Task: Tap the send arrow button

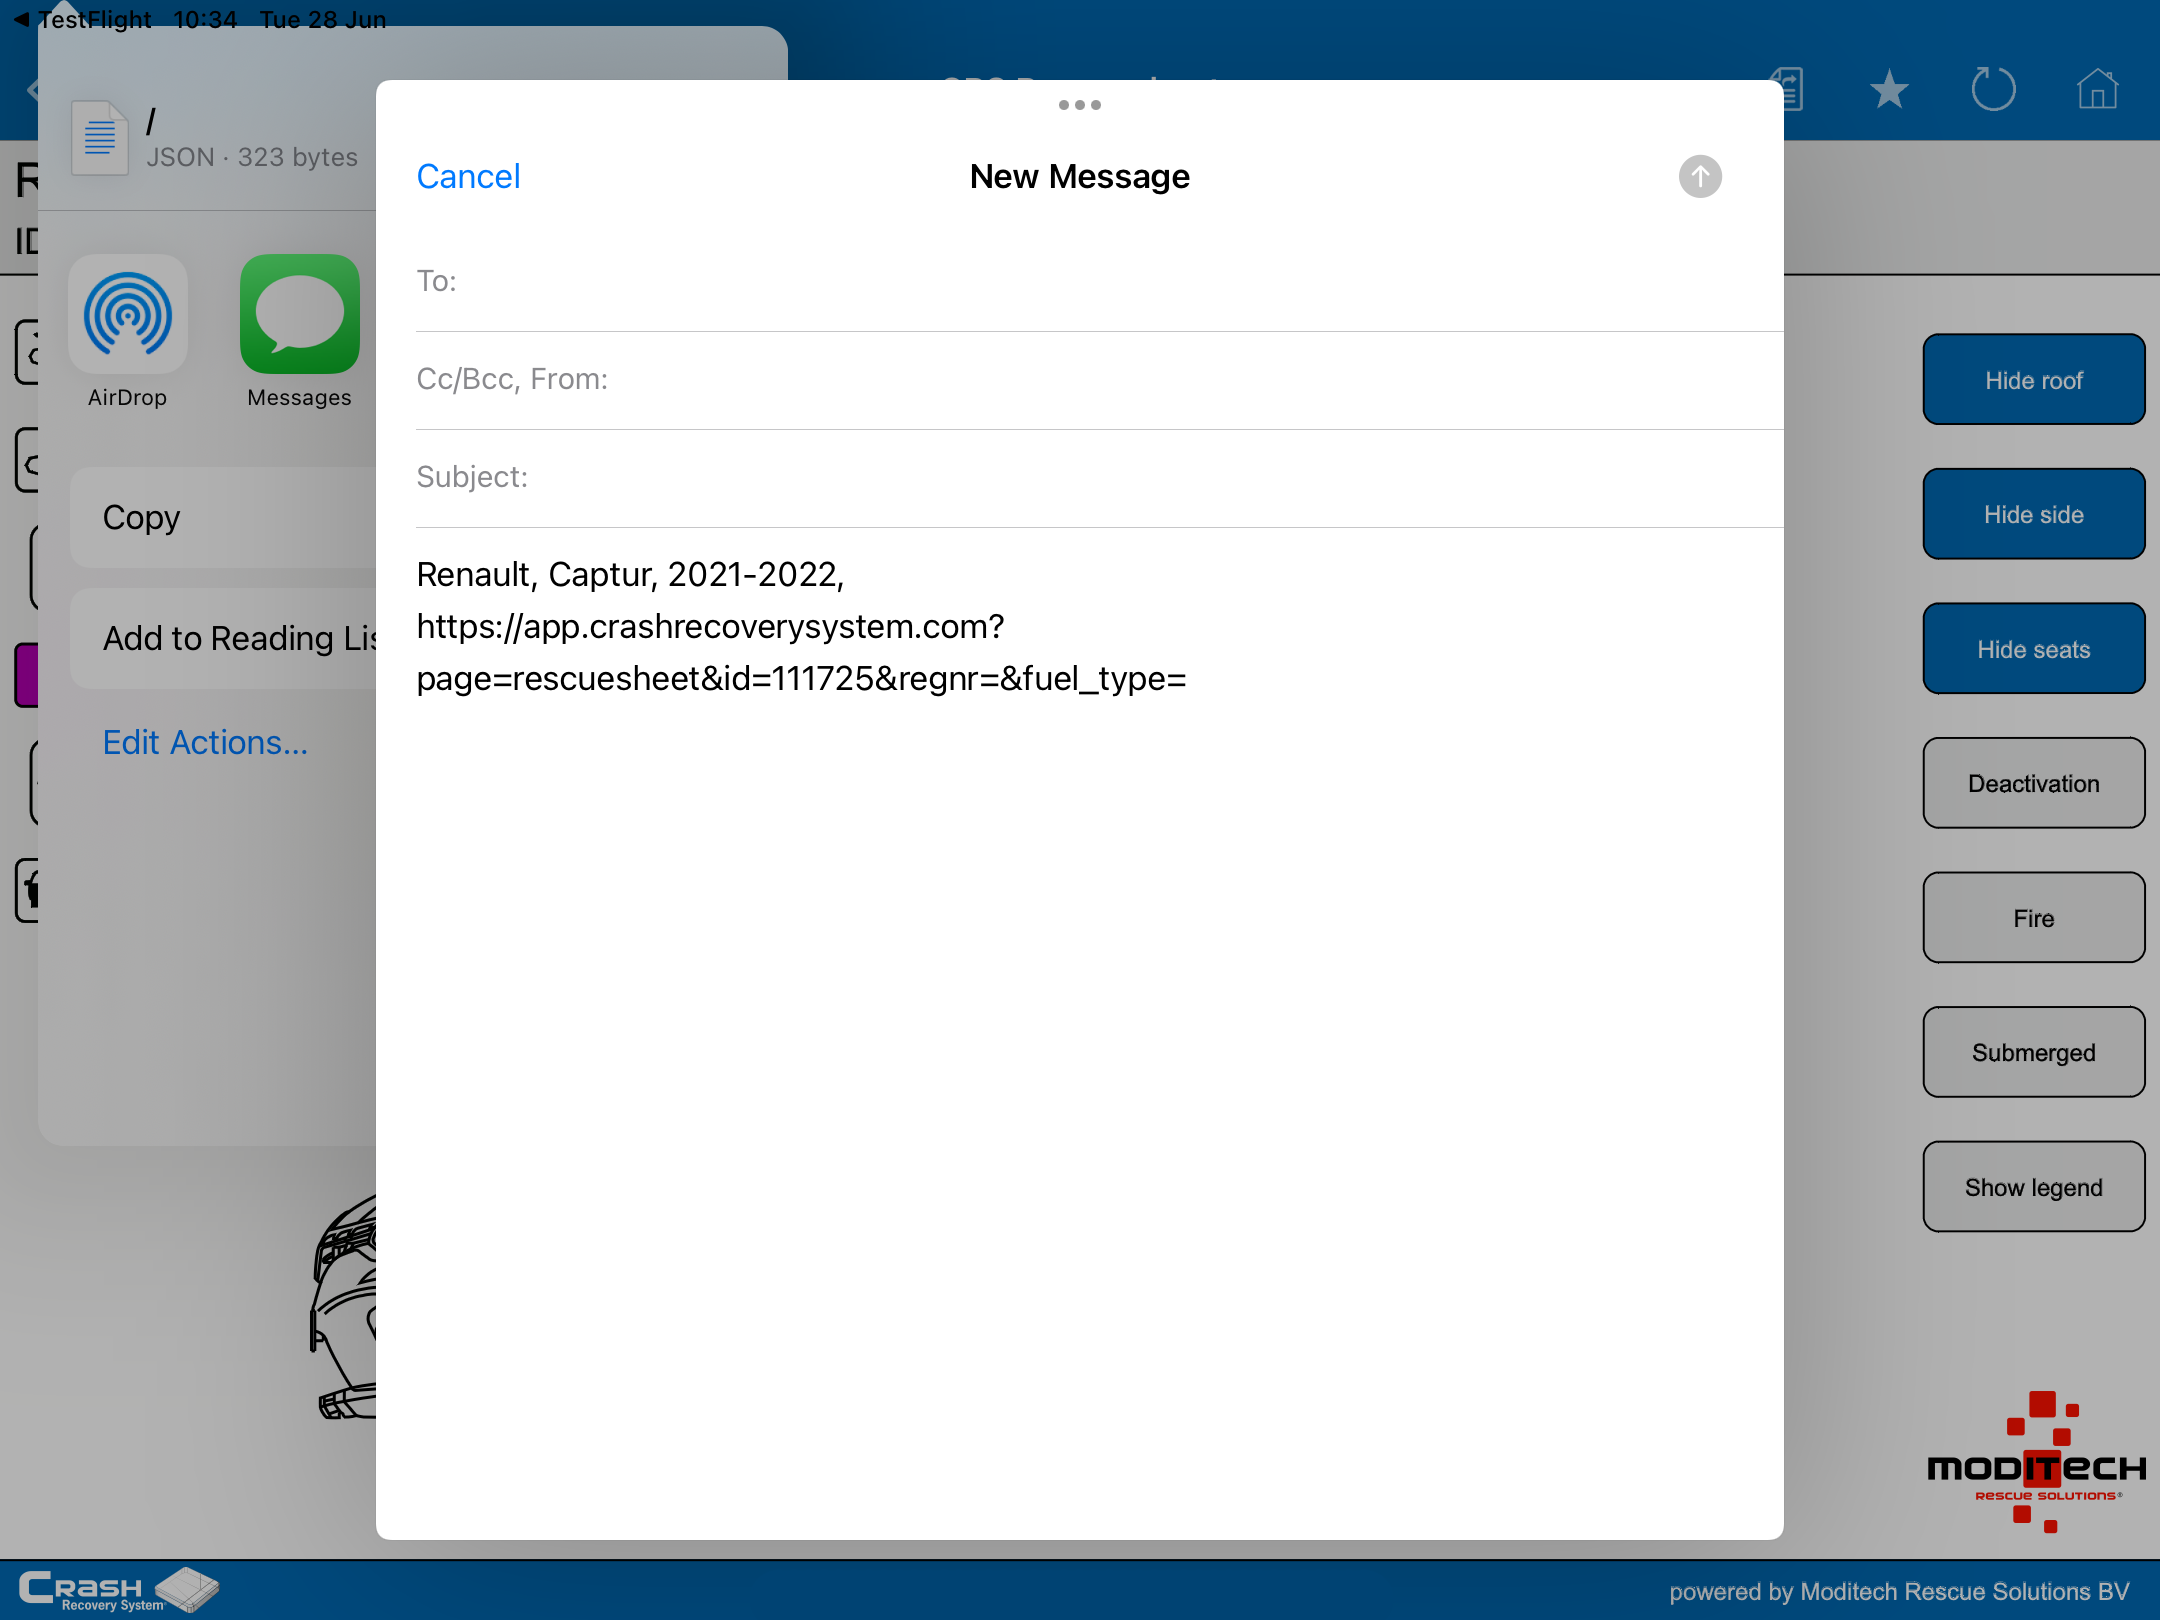Action: 1699,177
